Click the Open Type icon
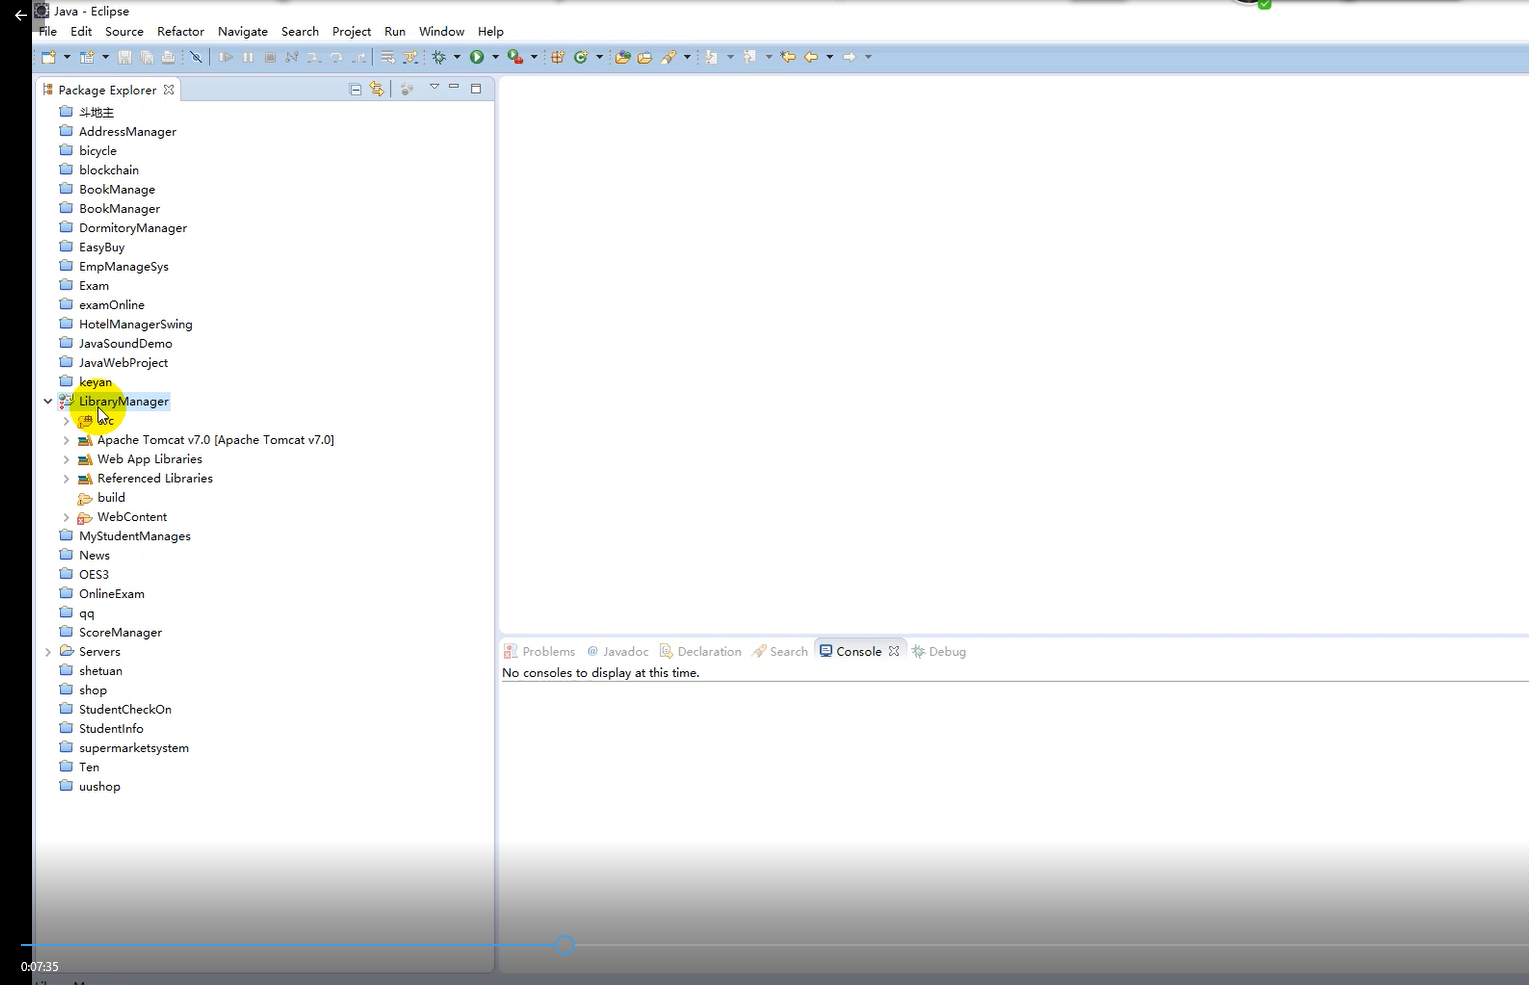 (x=622, y=57)
